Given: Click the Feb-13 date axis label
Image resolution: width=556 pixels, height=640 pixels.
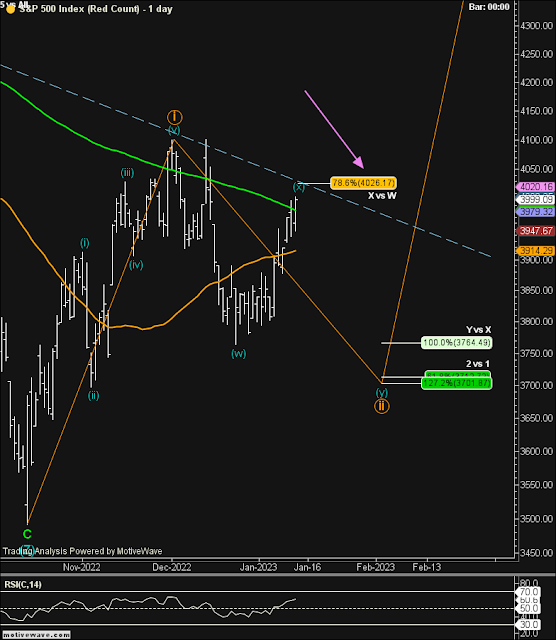Looking at the screenshot, I should click(x=427, y=567).
